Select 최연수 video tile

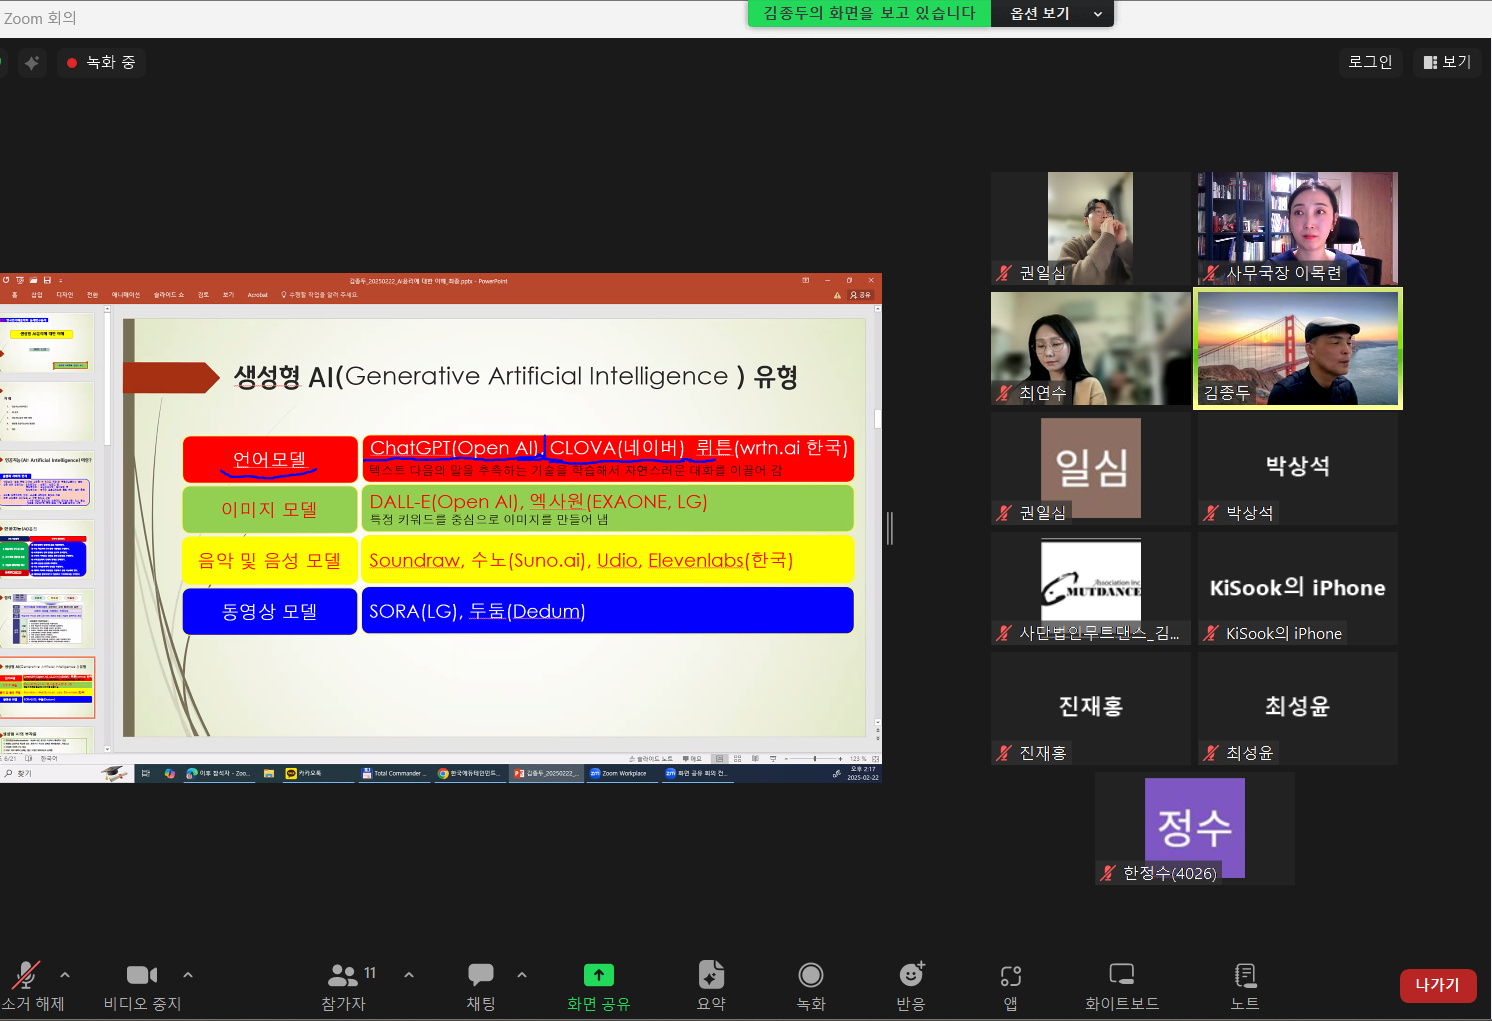[1090, 348]
